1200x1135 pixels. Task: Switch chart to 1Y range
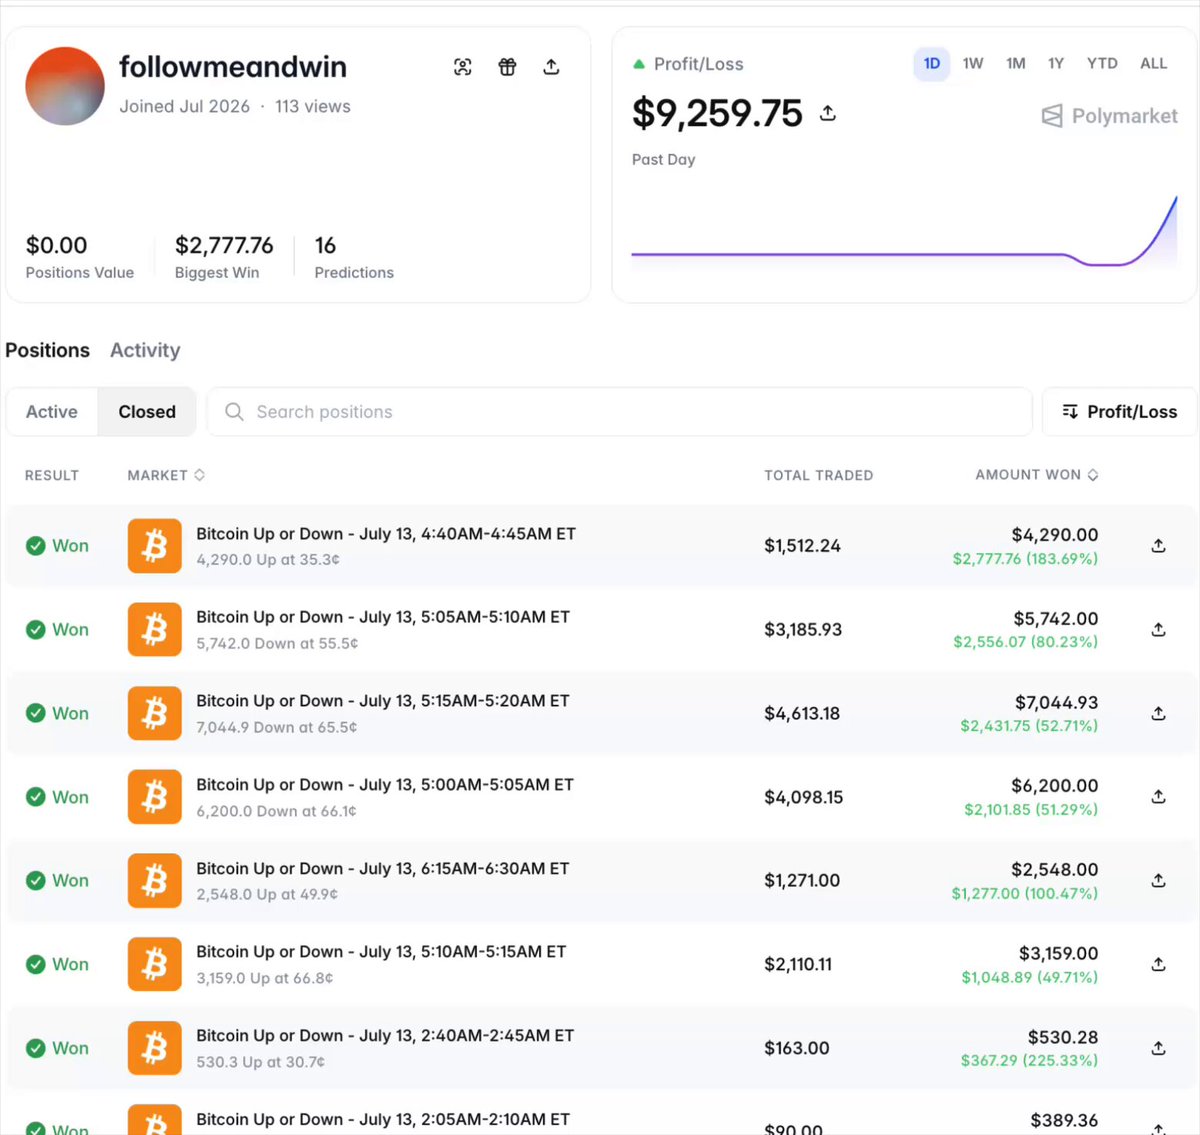1056,64
